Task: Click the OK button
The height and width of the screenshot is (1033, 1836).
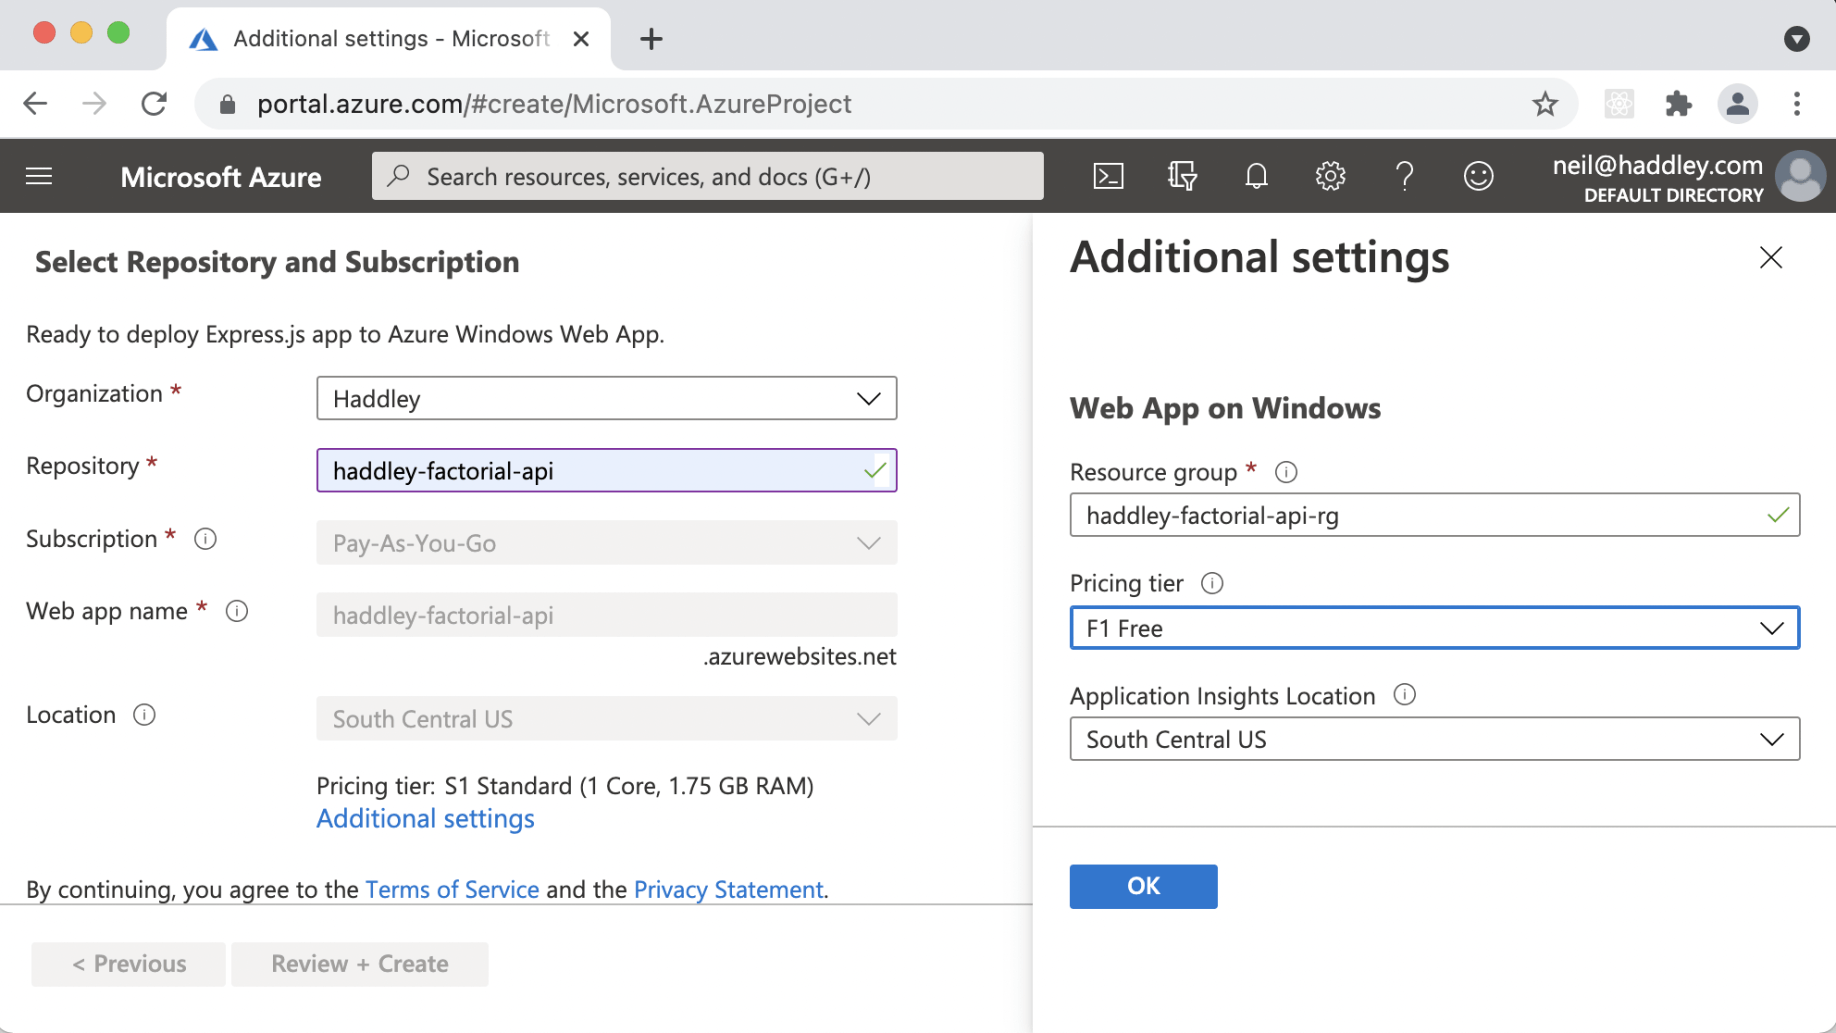Action: [x=1143, y=886]
